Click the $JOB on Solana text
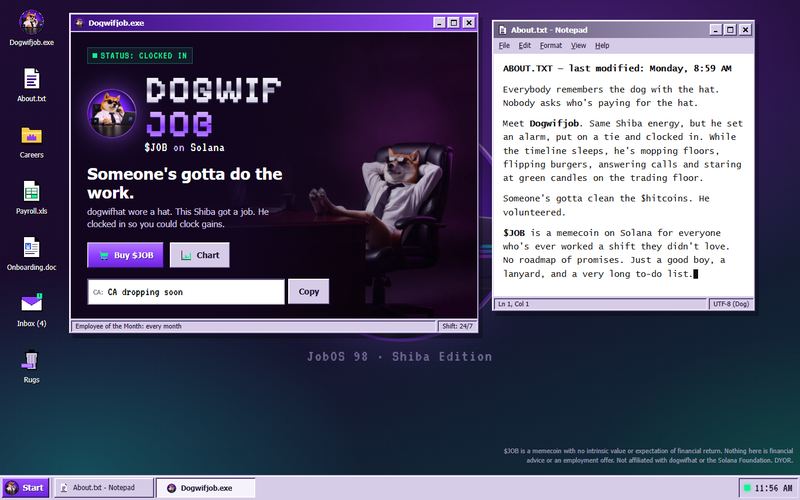Screen dimensions: 800x500 pos(184,147)
